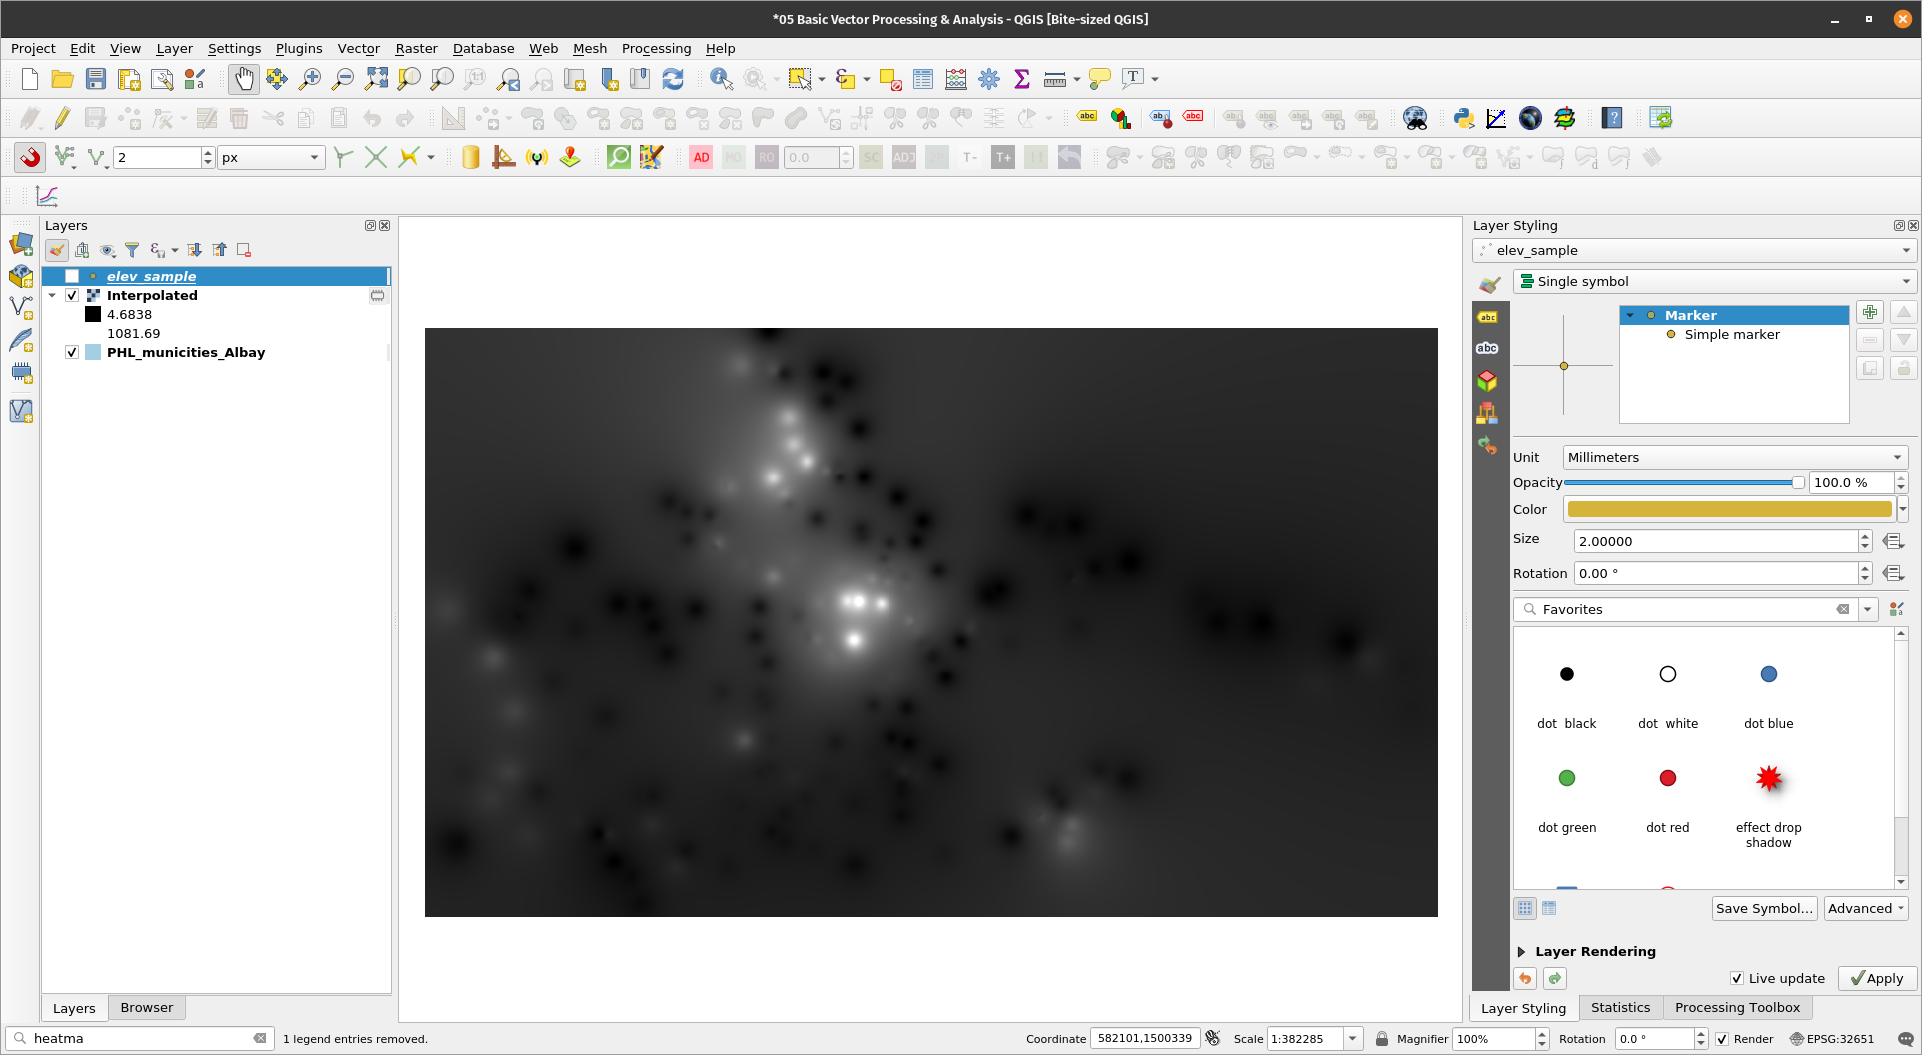Click the Apply button
This screenshot has height=1055, width=1922.
pyautogui.click(x=1877, y=978)
